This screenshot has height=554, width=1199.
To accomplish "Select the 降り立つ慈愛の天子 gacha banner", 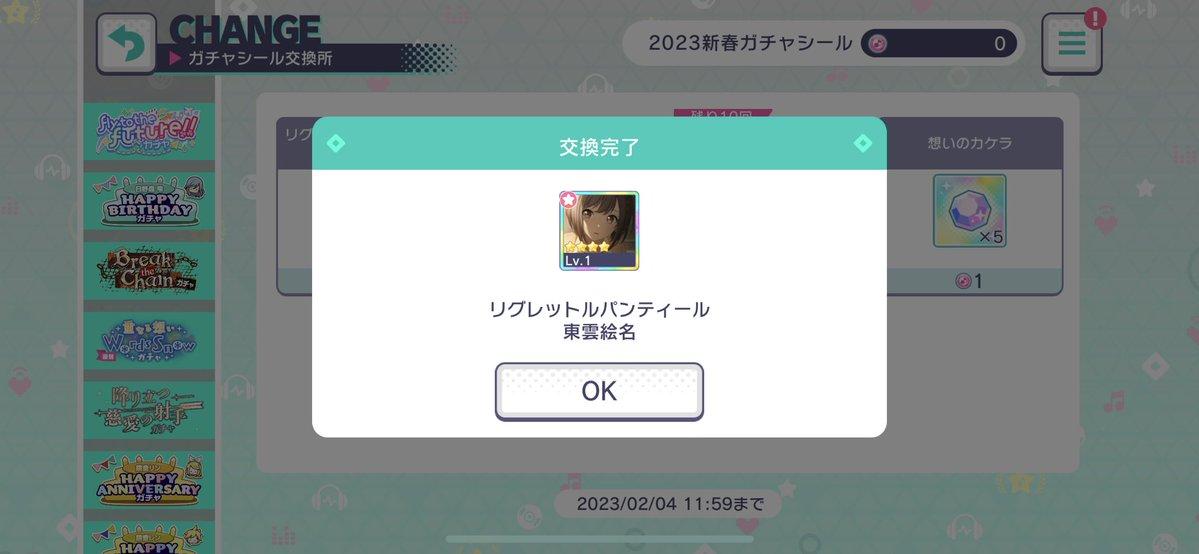I will (x=148, y=409).
